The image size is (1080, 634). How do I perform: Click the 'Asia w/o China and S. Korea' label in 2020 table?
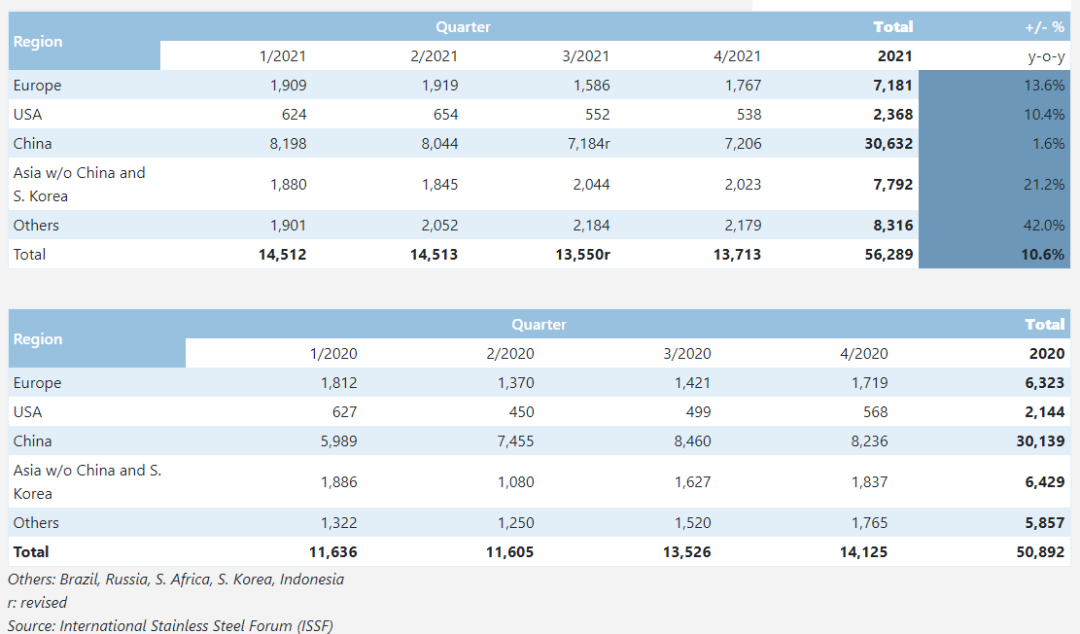click(x=87, y=481)
